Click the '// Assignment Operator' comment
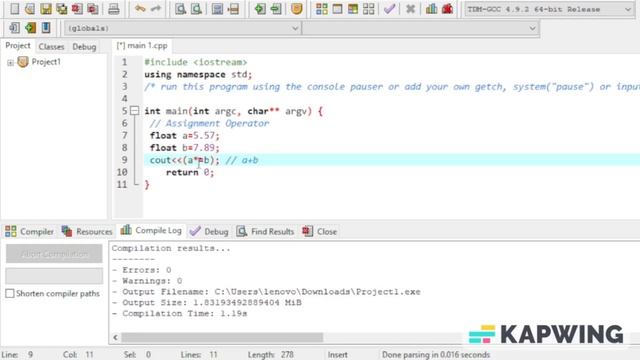Viewport: 640px width, 360px height. click(x=209, y=123)
